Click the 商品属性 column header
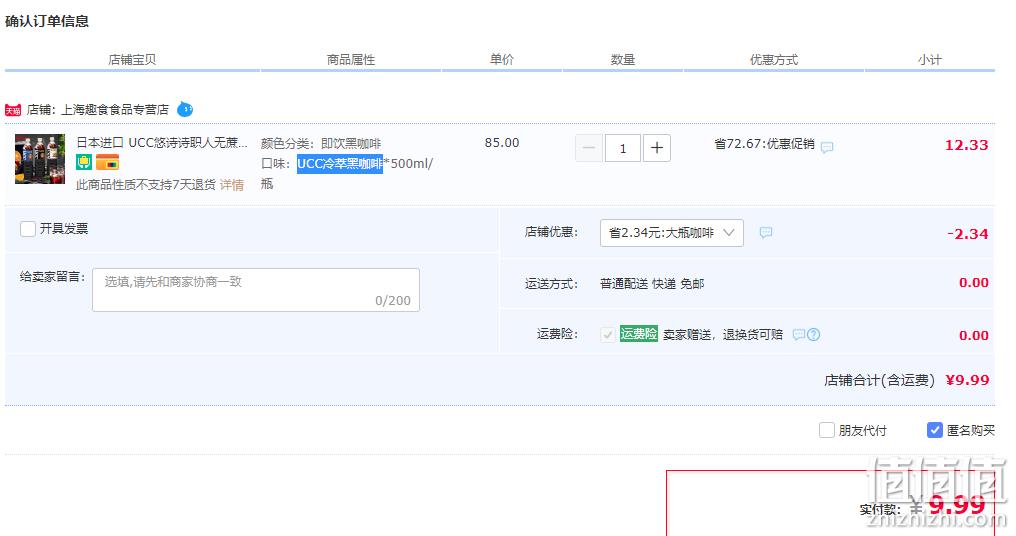This screenshot has width=1016, height=536. click(351, 60)
